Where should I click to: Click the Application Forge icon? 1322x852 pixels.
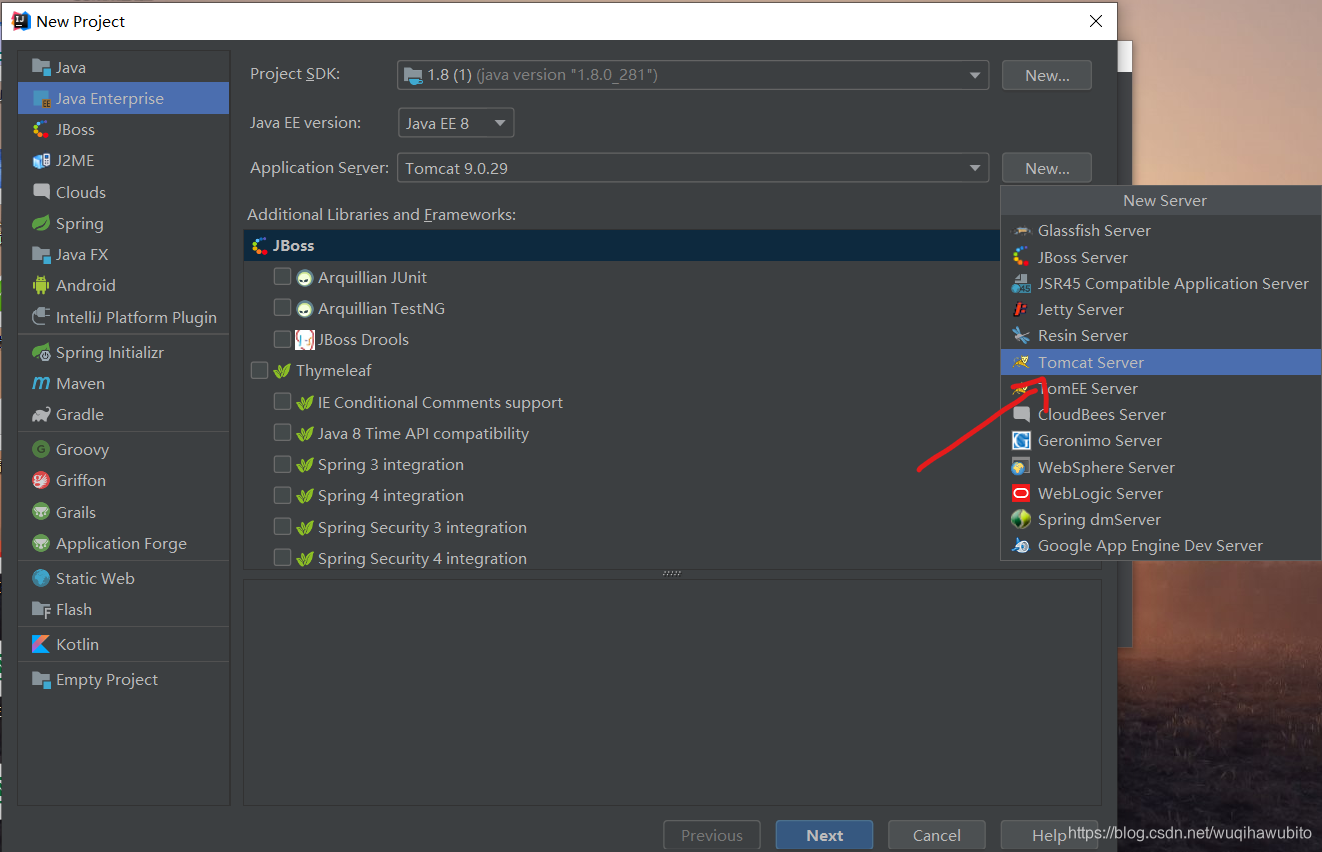[41, 543]
